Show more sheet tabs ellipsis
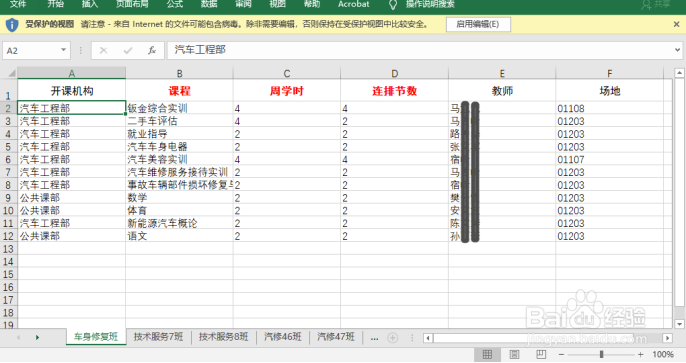Viewport: 686px width, 363px height. click(x=374, y=338)
